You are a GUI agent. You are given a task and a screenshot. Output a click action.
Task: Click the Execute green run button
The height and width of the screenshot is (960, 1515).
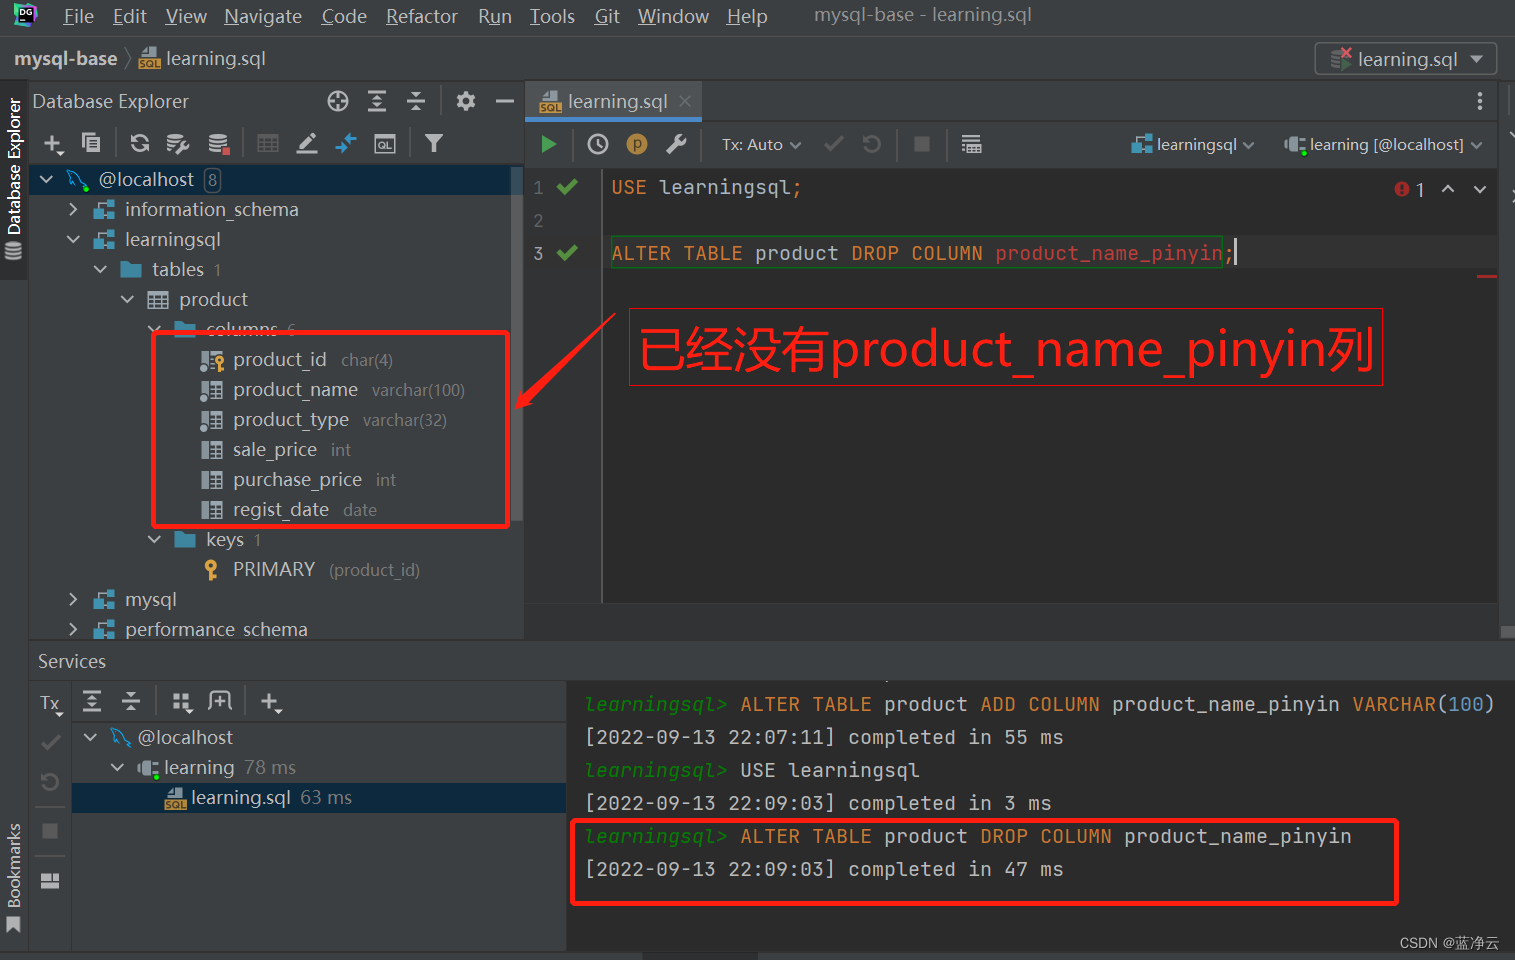click(548, 144)
